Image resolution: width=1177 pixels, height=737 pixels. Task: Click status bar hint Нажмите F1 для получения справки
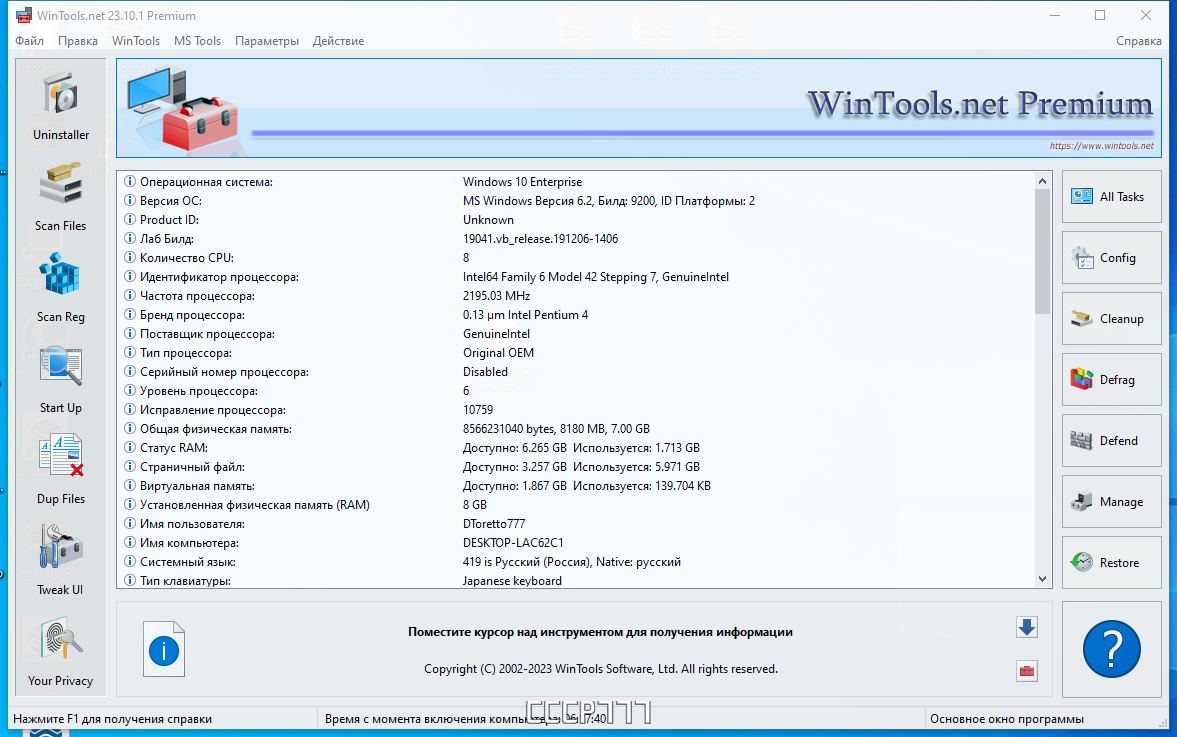(x=113, y=718)
